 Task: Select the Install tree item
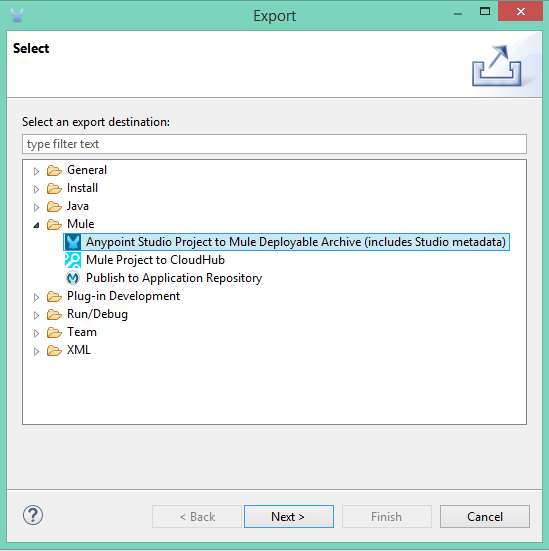(82, 188)
